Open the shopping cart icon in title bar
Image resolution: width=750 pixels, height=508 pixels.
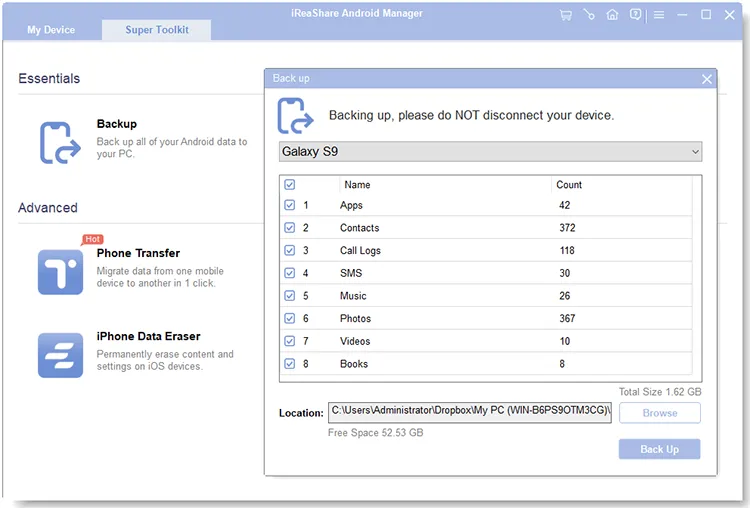[x=565, y=15]
